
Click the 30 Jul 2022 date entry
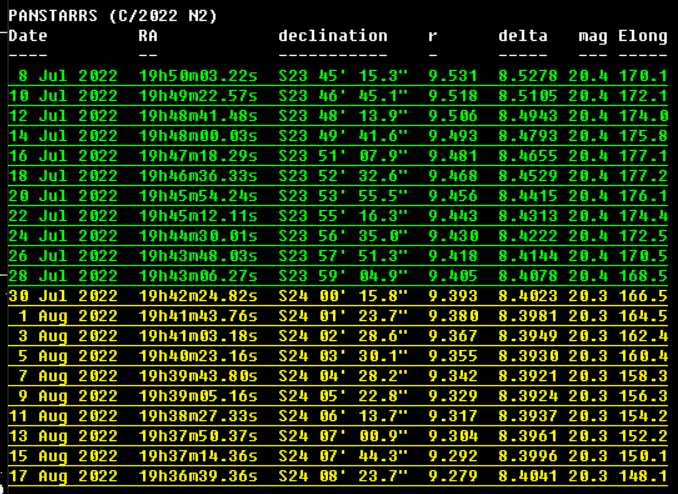pyautogui.click(x=63, y=295)
